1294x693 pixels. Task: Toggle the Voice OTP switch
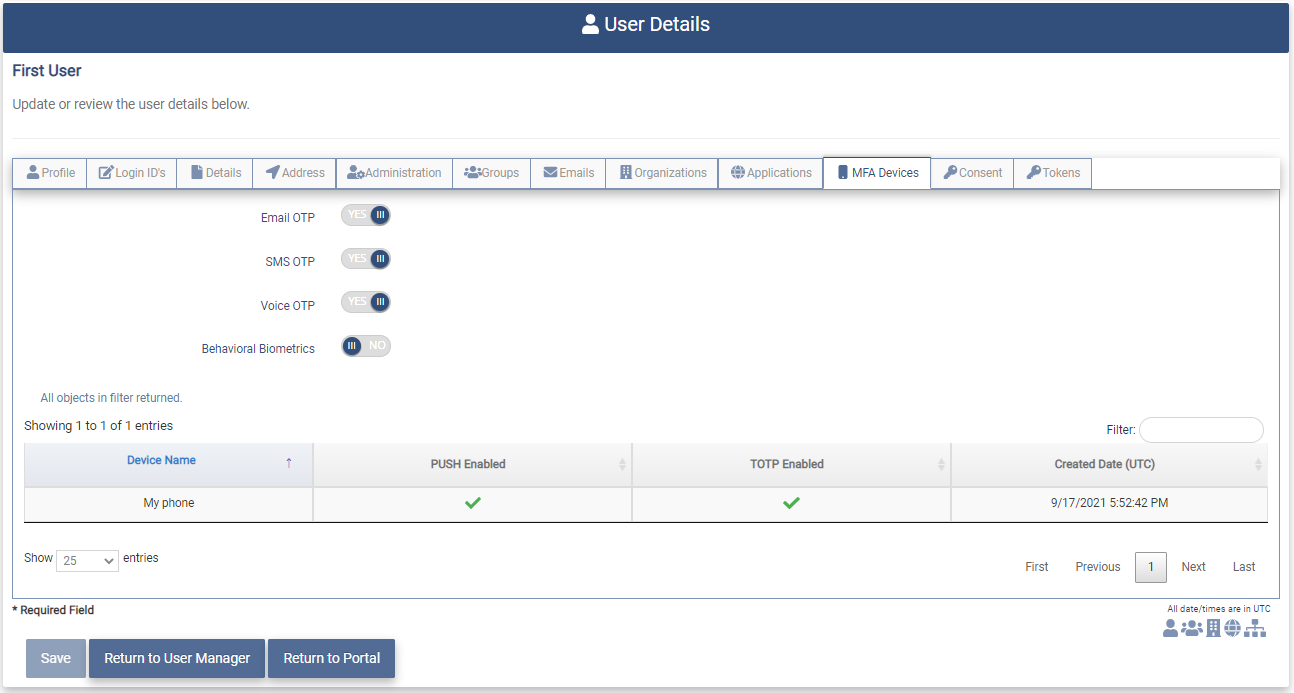pyautogui.click(x=366, y=302)
